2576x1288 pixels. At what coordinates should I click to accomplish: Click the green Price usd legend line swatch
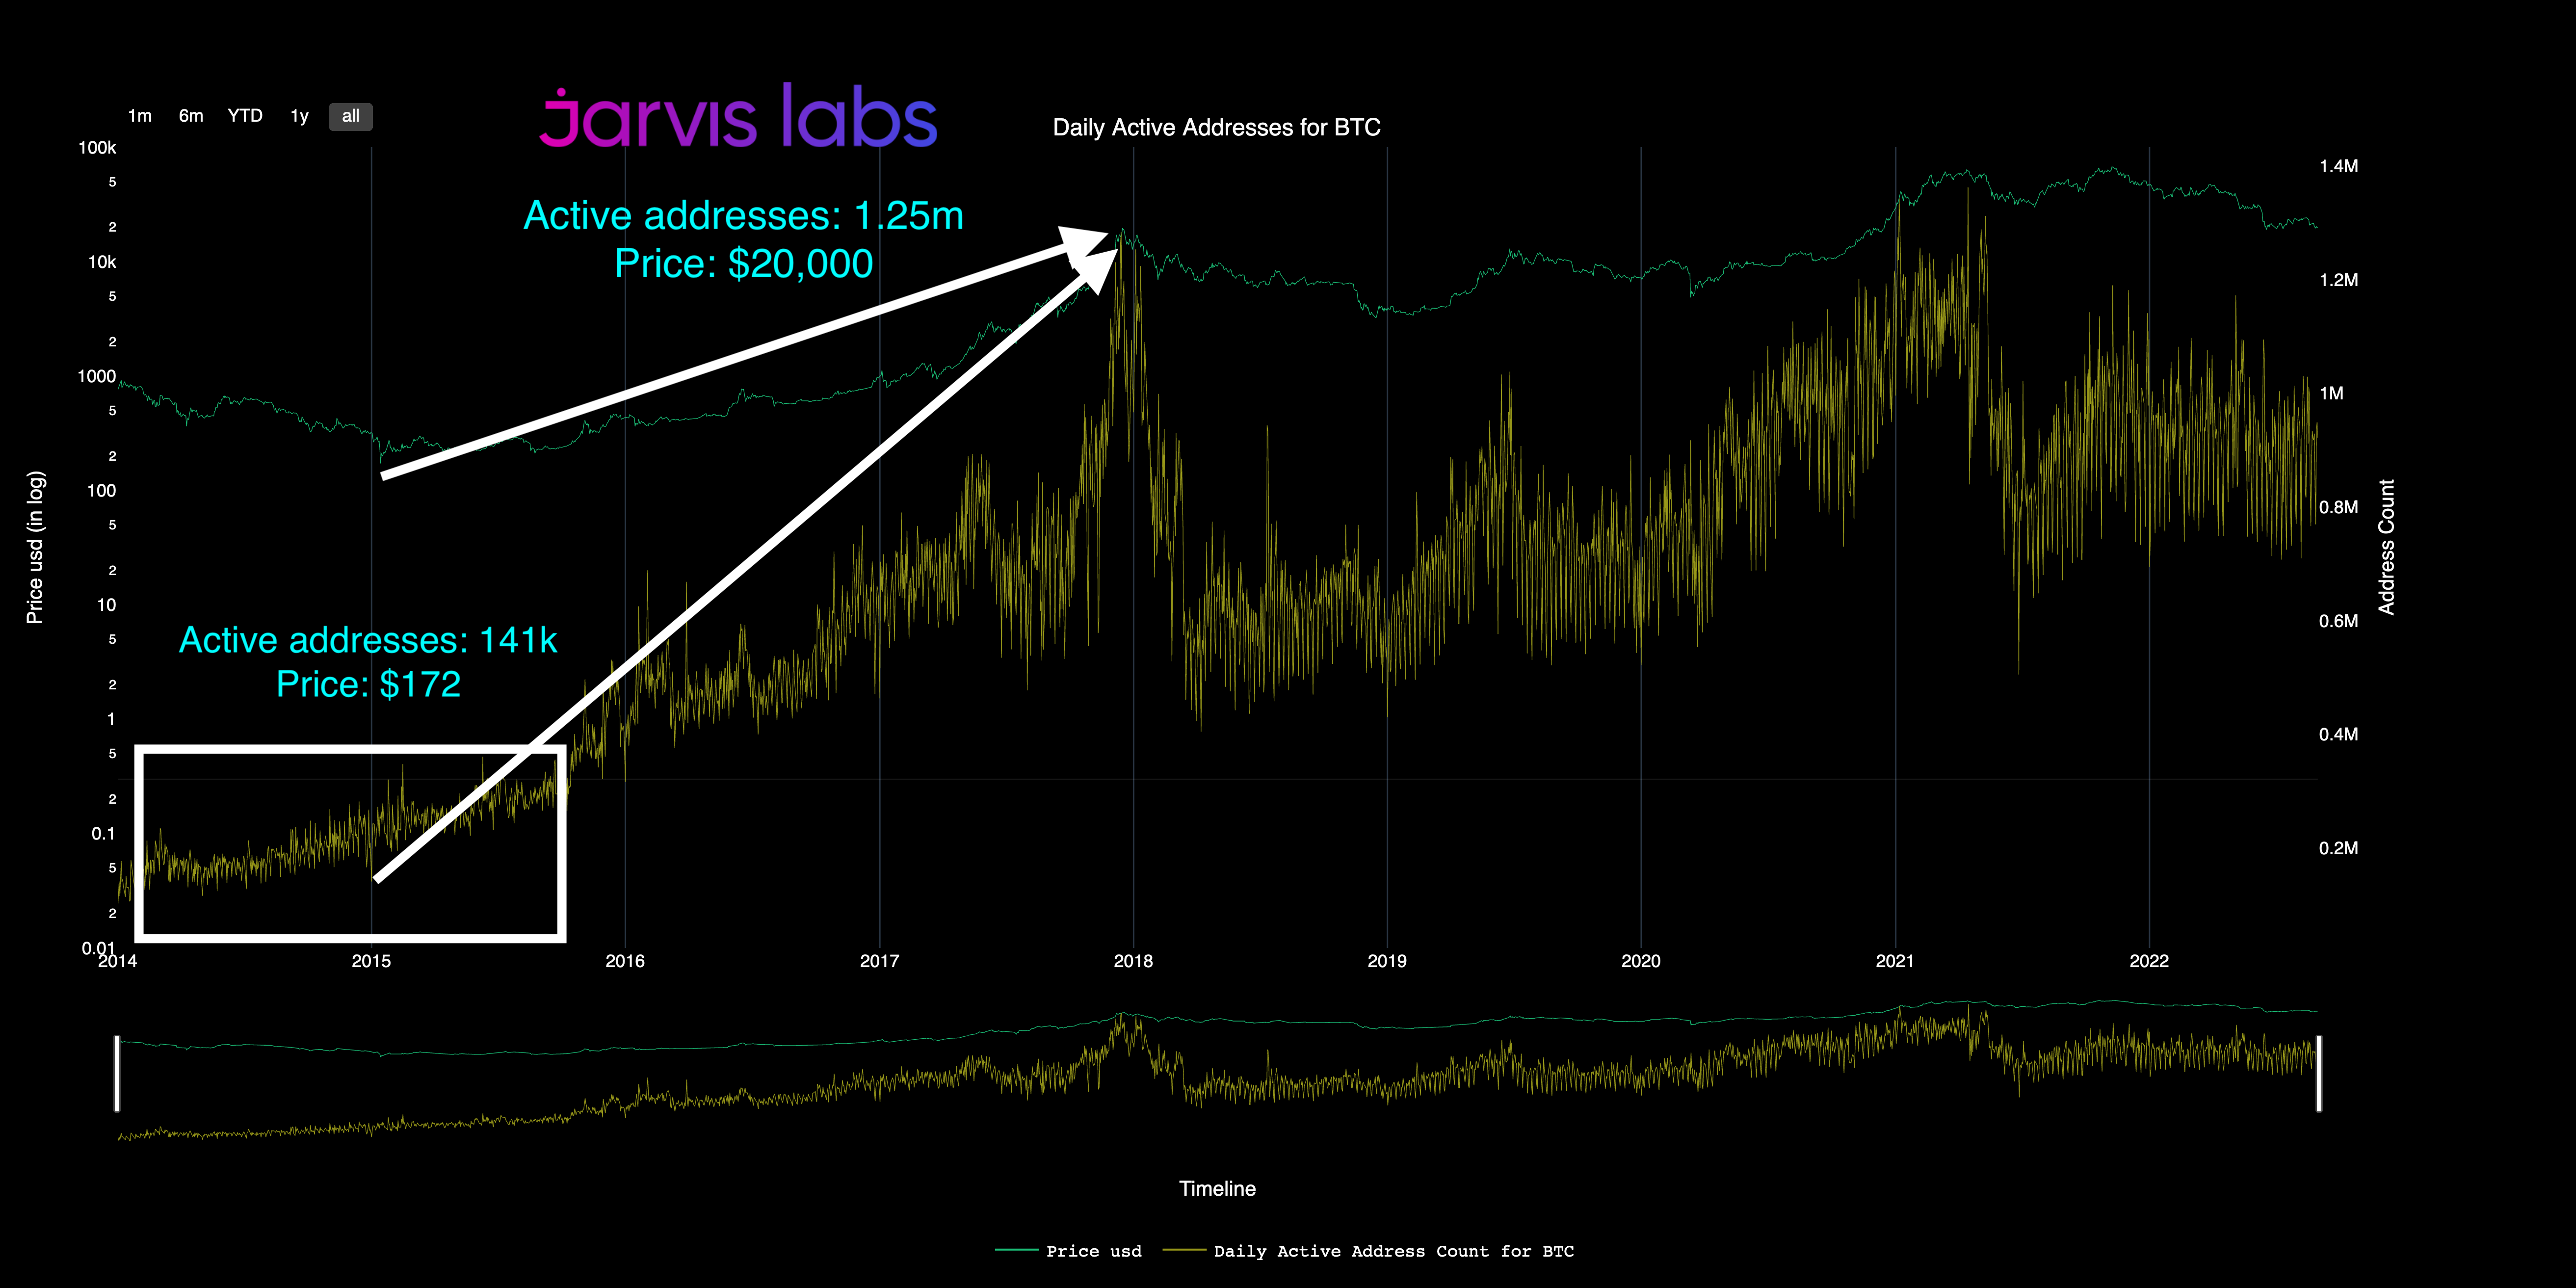[x=1016, y=1250]
